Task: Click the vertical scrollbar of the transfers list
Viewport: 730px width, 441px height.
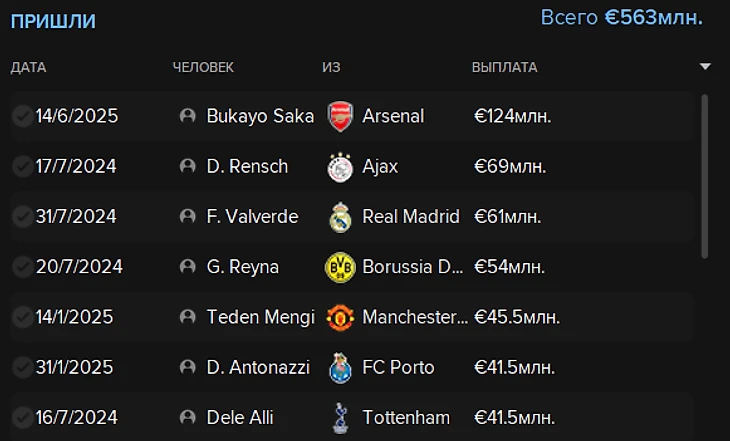Action: point(706,175)
